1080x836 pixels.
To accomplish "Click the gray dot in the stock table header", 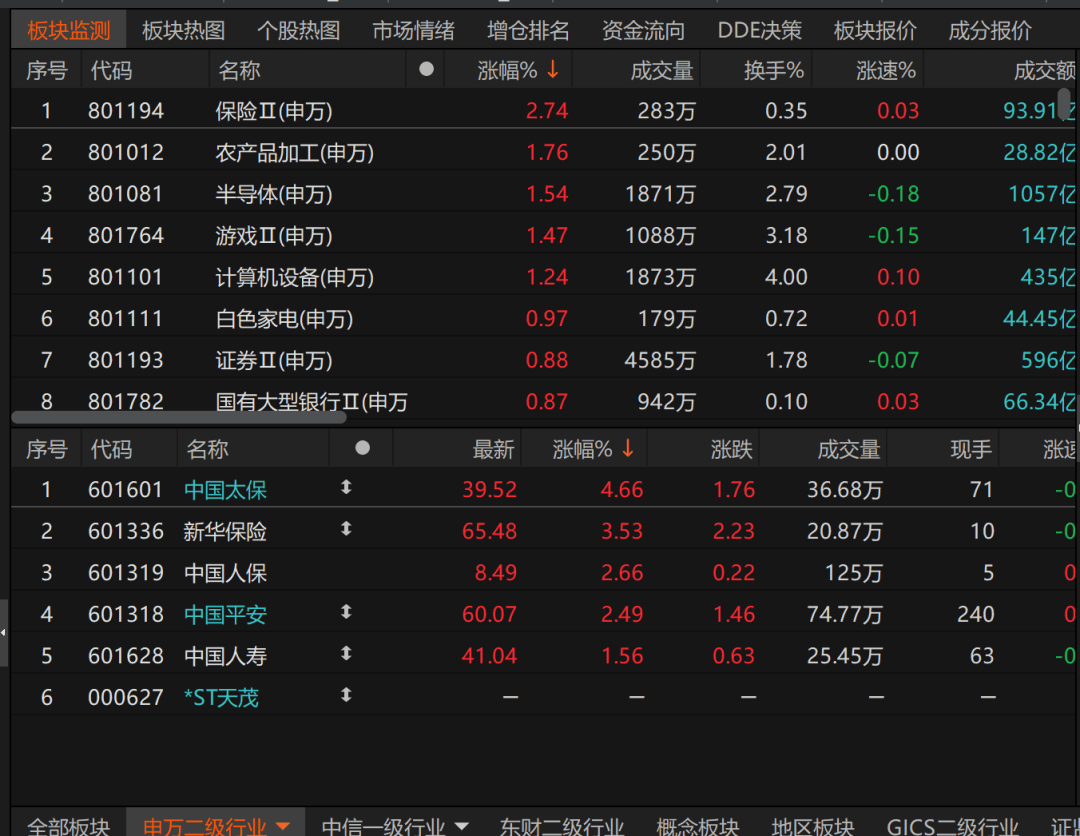I will pyautogui.click(x=362, y=448).
